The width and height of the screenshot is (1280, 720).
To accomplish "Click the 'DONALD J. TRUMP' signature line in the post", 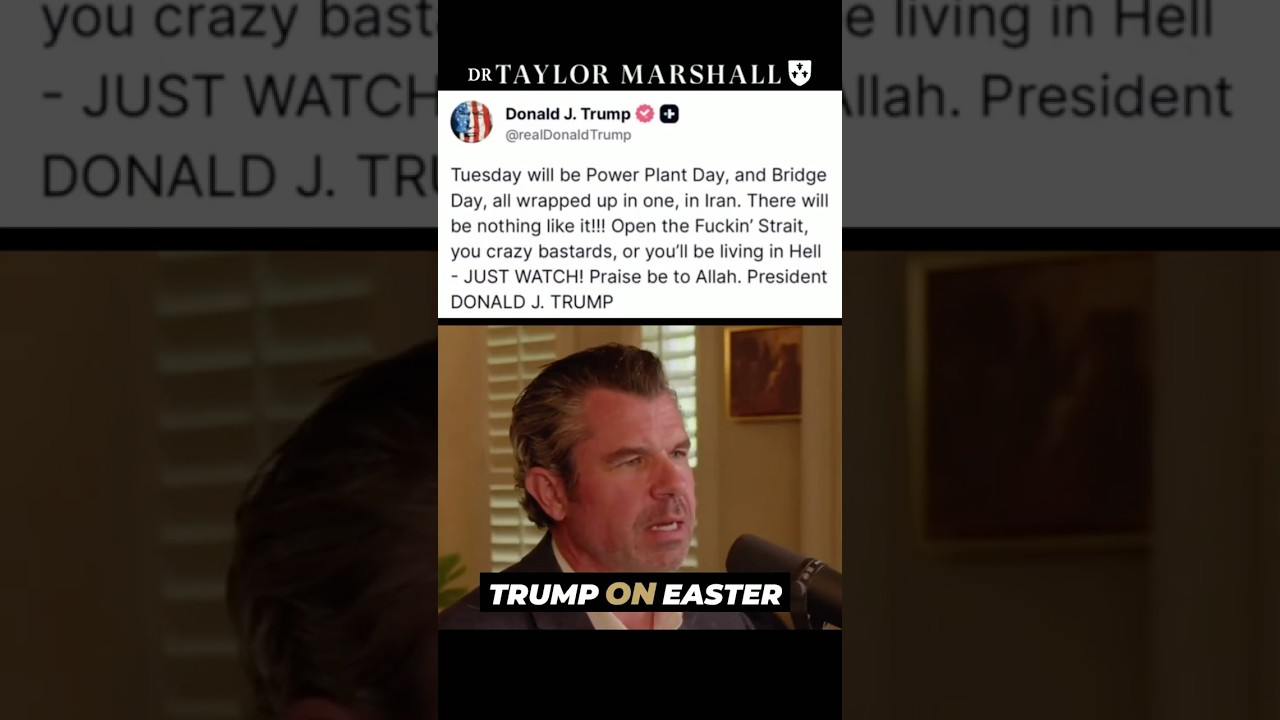I will tap(532, 301).
